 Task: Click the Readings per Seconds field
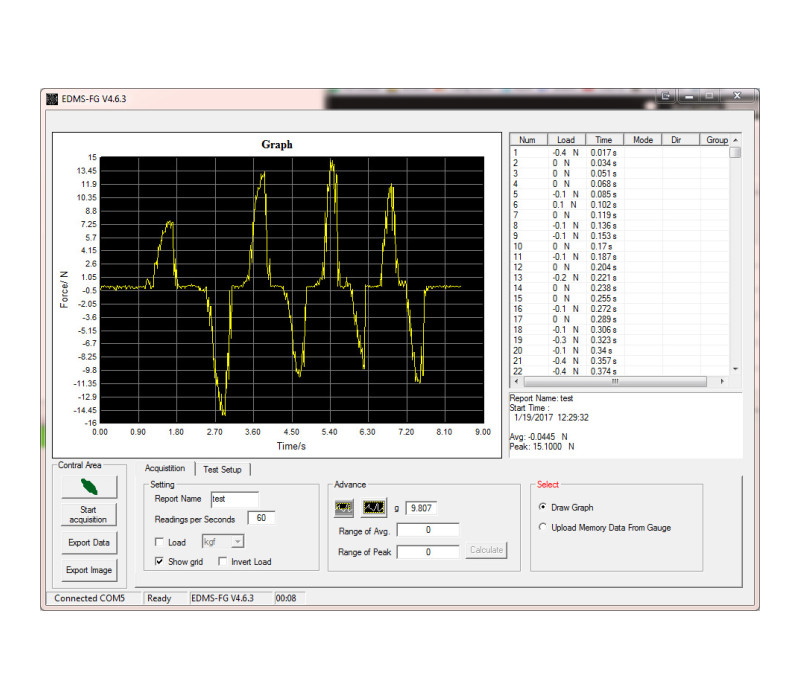[x=261, y=518]
